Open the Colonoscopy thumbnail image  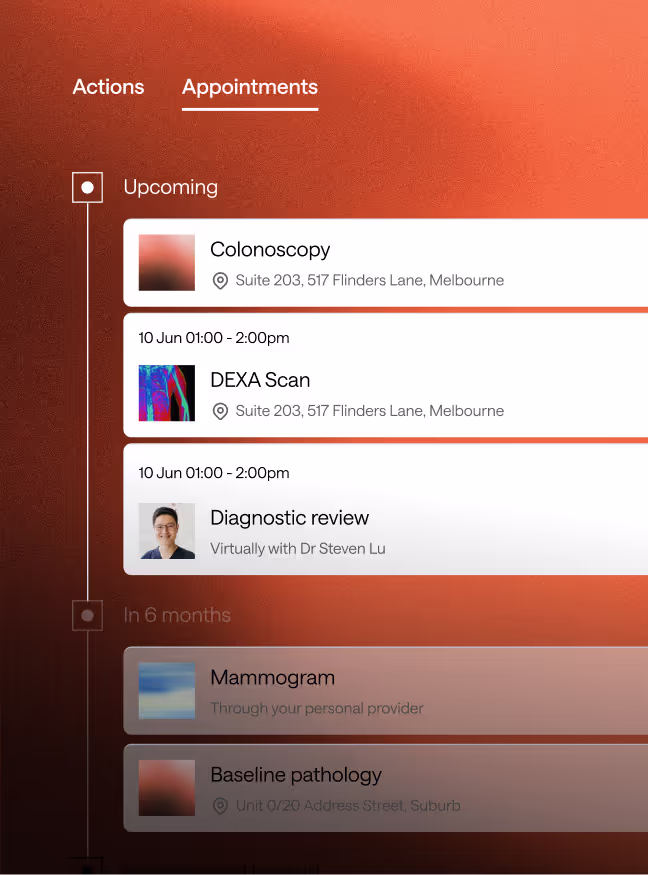(x=167, y=263)
